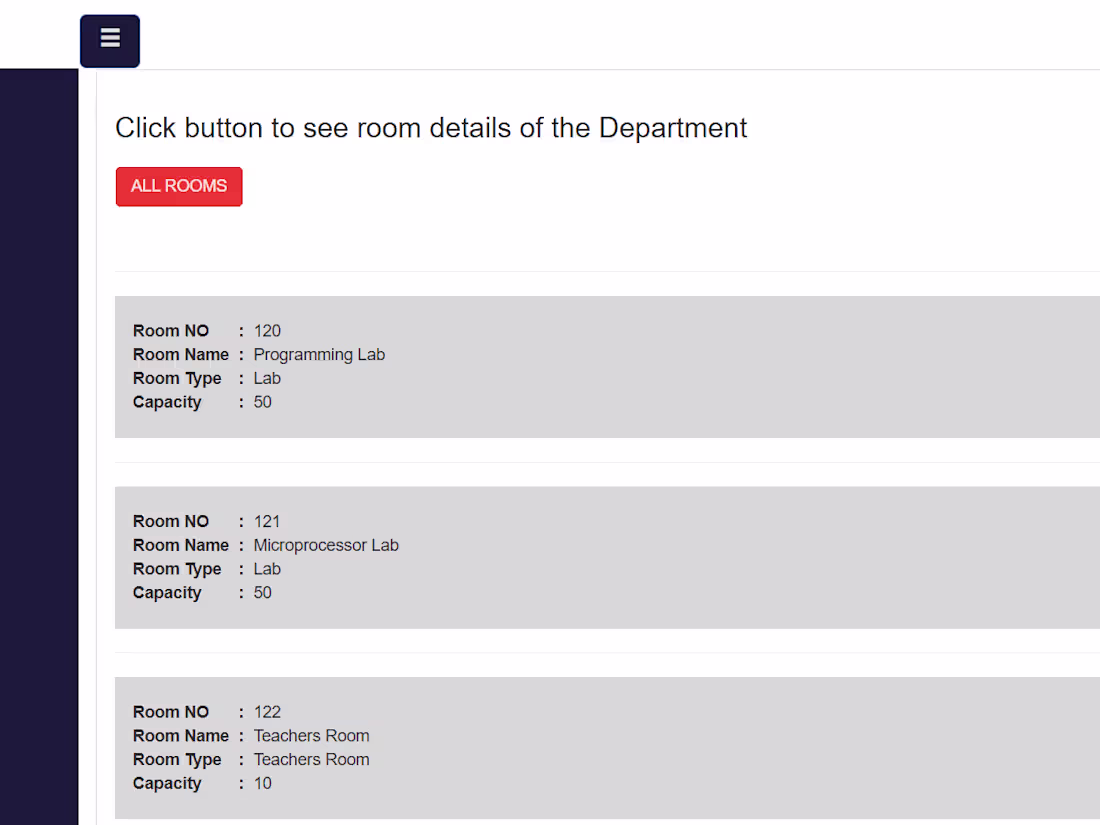Select room number 121 value
Screen dimensions: 1100x825
(x=267, y=521)
